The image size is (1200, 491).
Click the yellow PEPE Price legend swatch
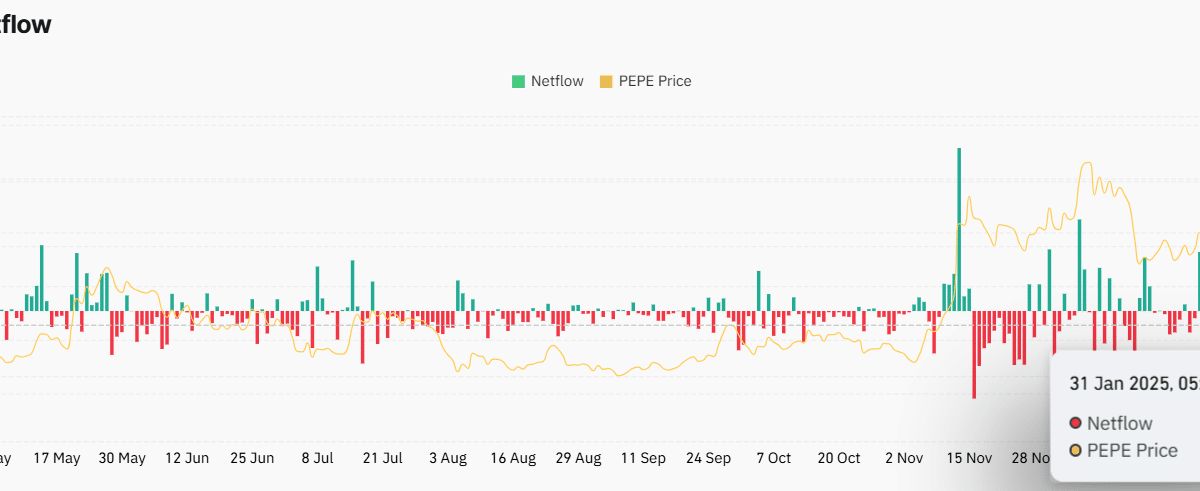point(606,81)
